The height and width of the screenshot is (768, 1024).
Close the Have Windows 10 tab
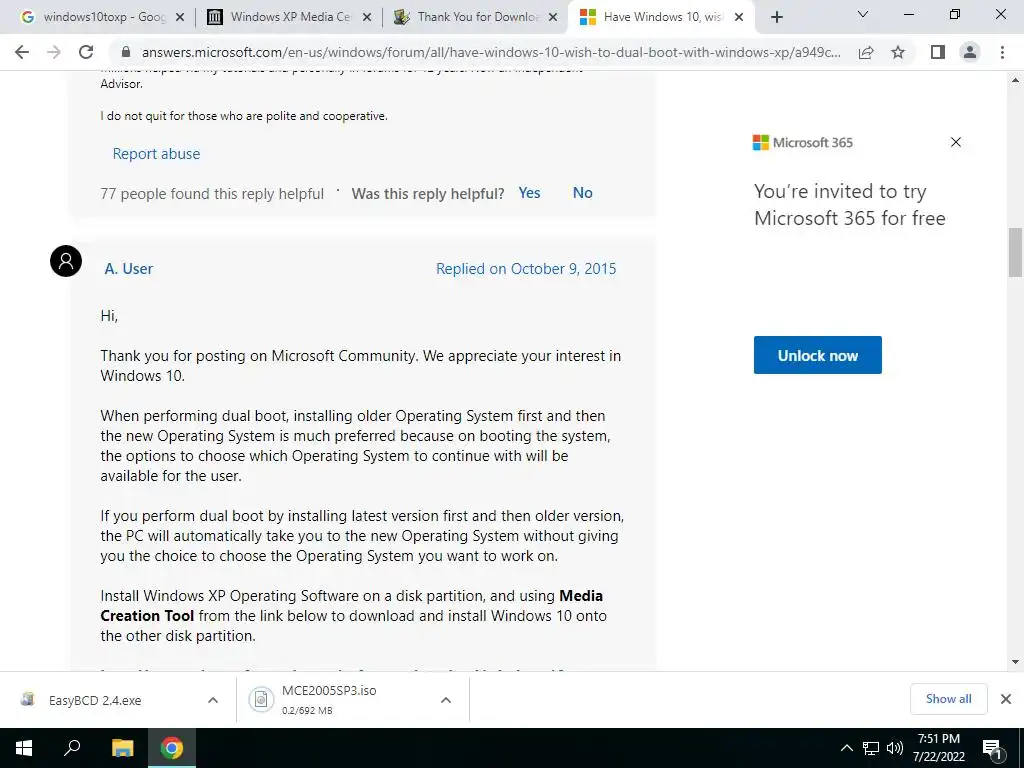pos(739,17)
